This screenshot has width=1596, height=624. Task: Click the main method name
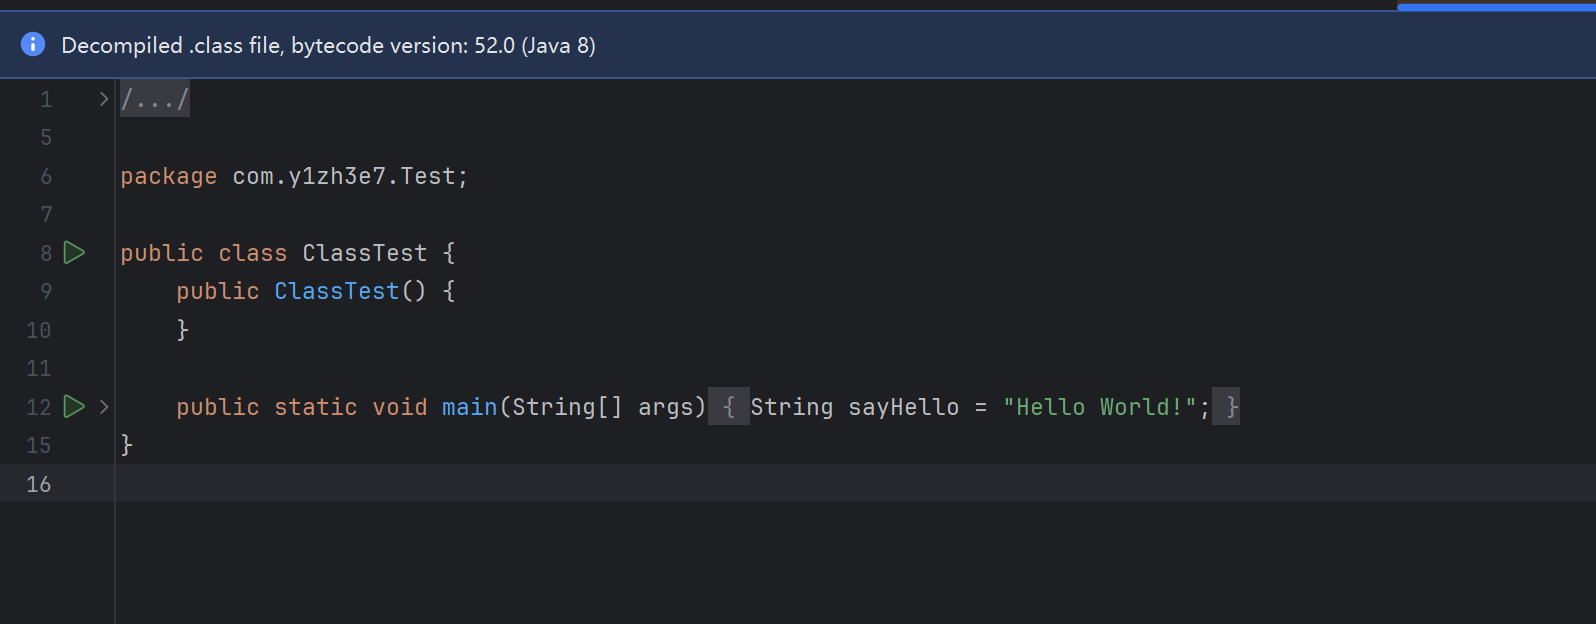coord(469,408)
